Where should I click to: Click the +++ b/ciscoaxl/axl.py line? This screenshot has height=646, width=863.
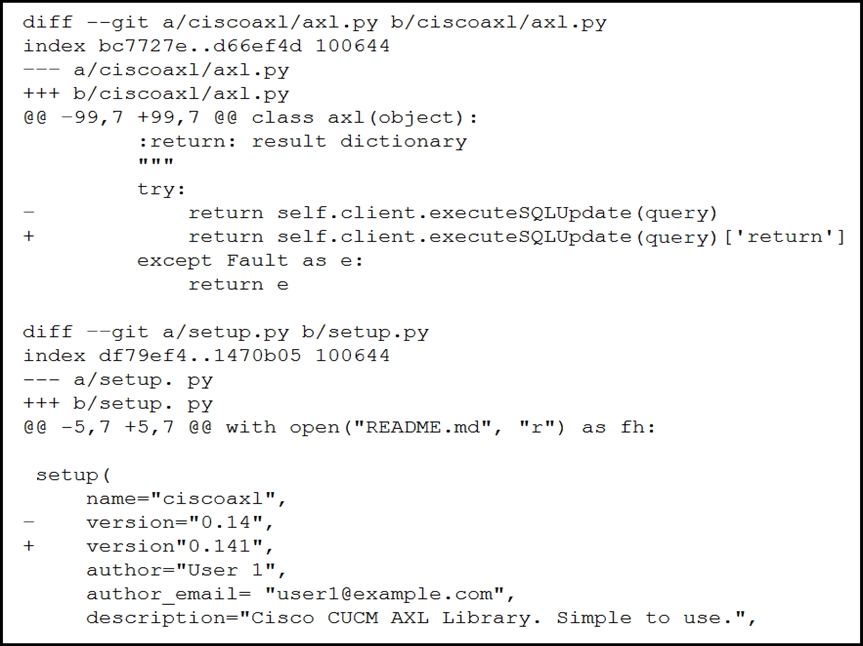pos(156,94)
